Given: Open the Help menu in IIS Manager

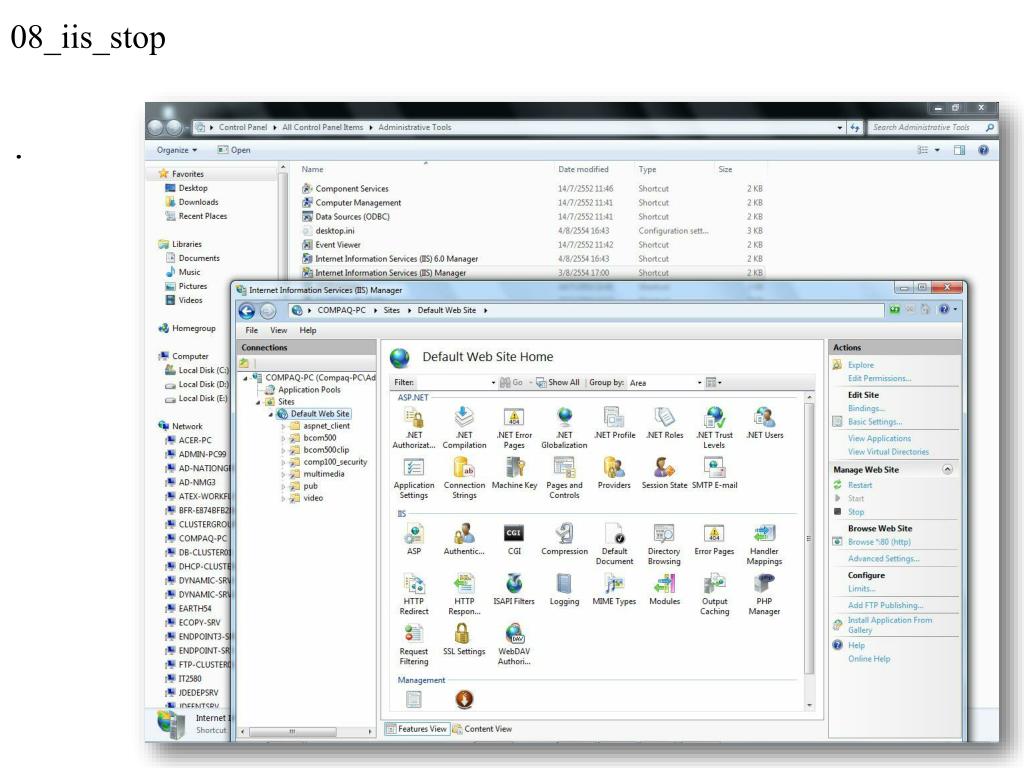Looking at the screenshot, I should 308,330.
